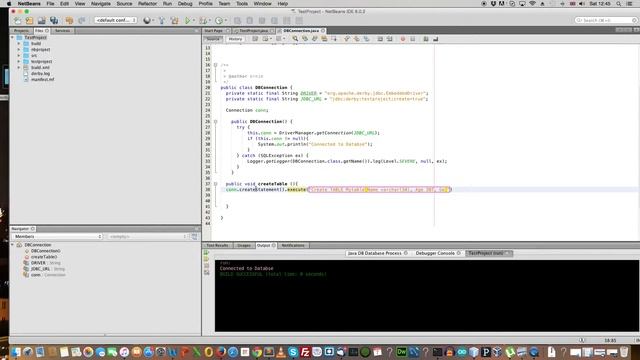Click the FileZilla icon in the Dock

[305, 352]
